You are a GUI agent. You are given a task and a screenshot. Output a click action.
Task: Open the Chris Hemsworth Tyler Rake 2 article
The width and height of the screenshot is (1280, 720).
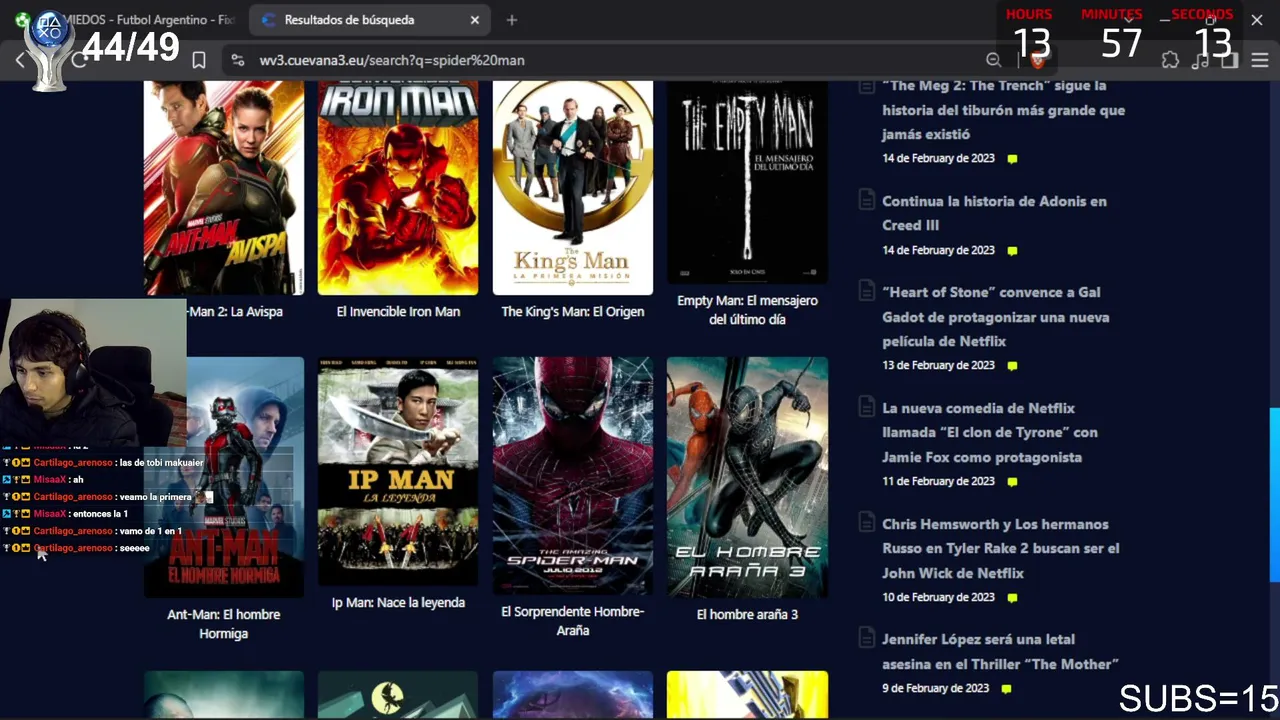(1001, 549)
